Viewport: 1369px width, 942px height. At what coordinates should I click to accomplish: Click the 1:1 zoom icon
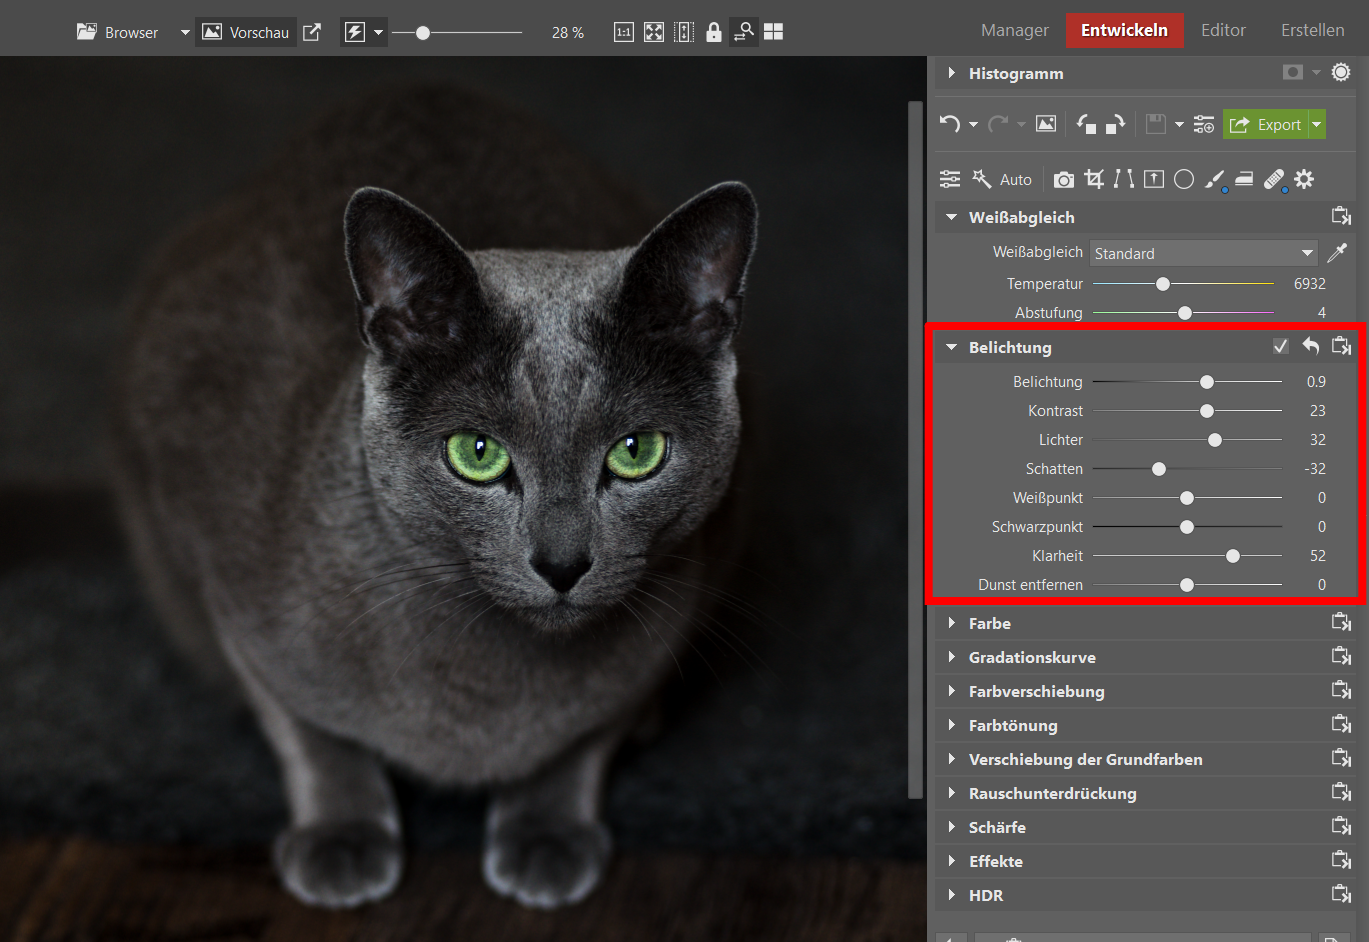tap(623, 32)
